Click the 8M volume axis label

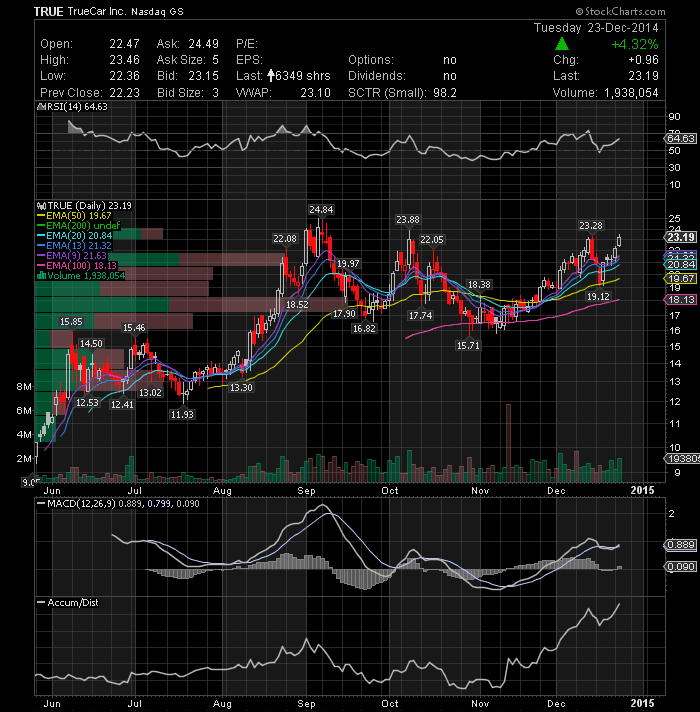(x=24, y=387)
